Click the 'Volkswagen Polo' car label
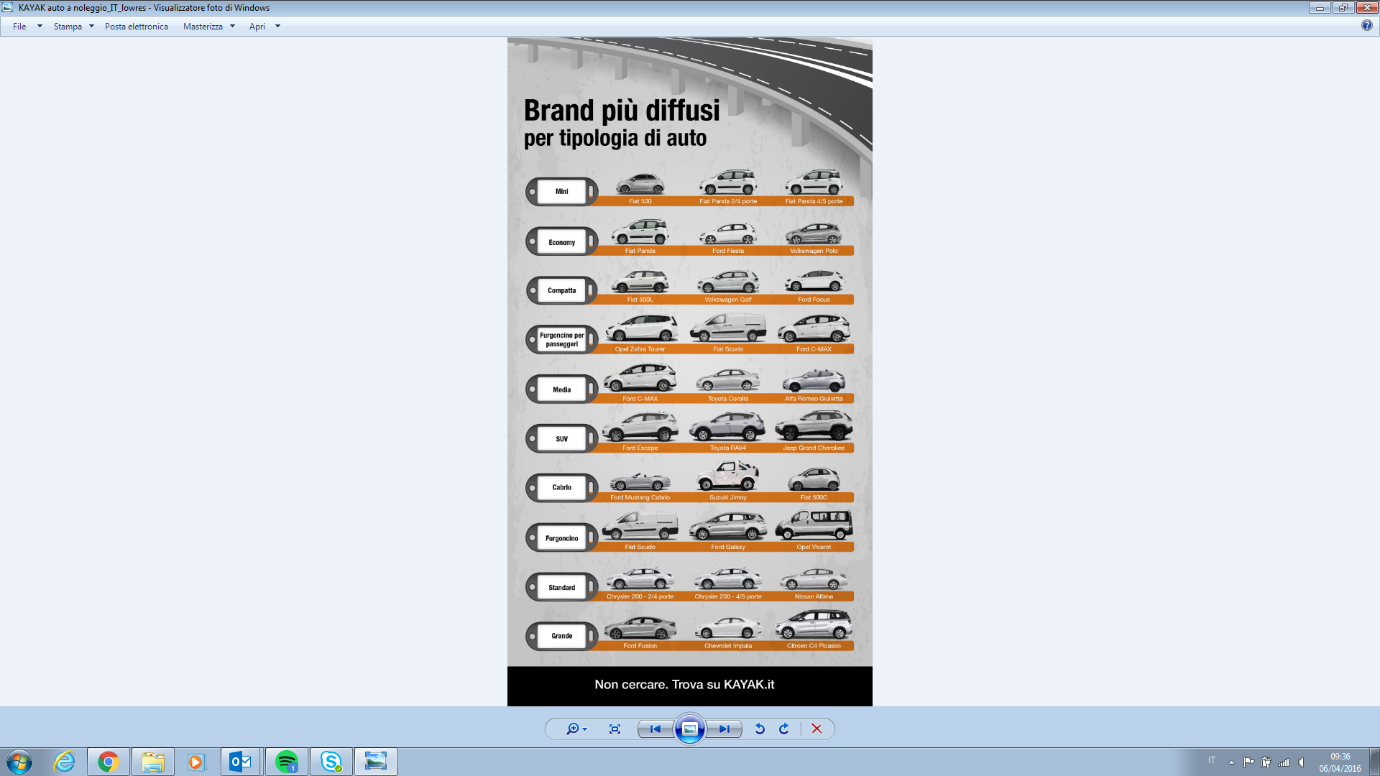 coord(814,251)
